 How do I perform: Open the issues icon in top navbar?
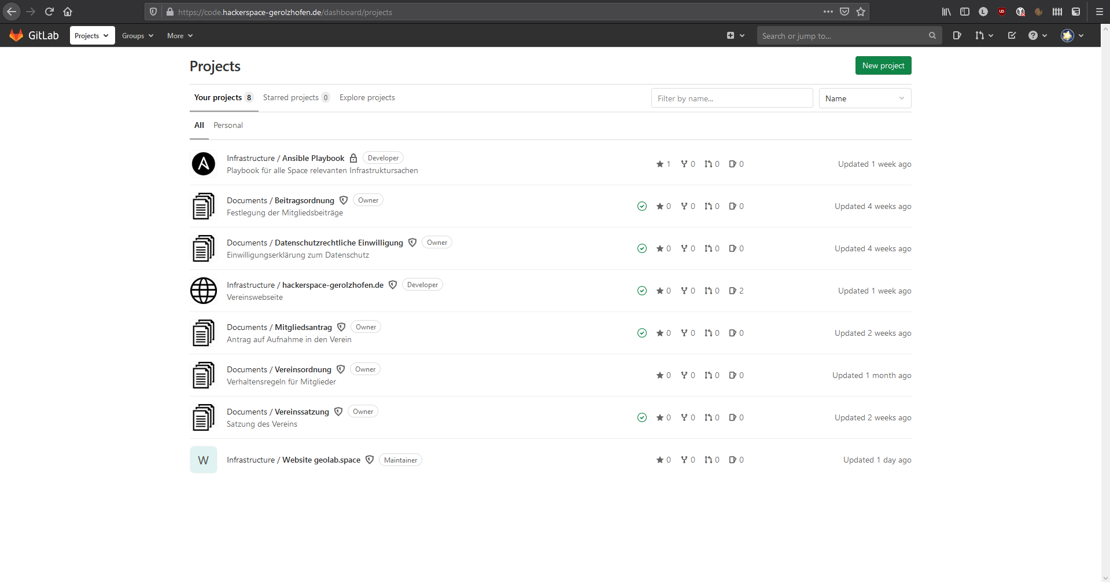(x=956, y=35)
